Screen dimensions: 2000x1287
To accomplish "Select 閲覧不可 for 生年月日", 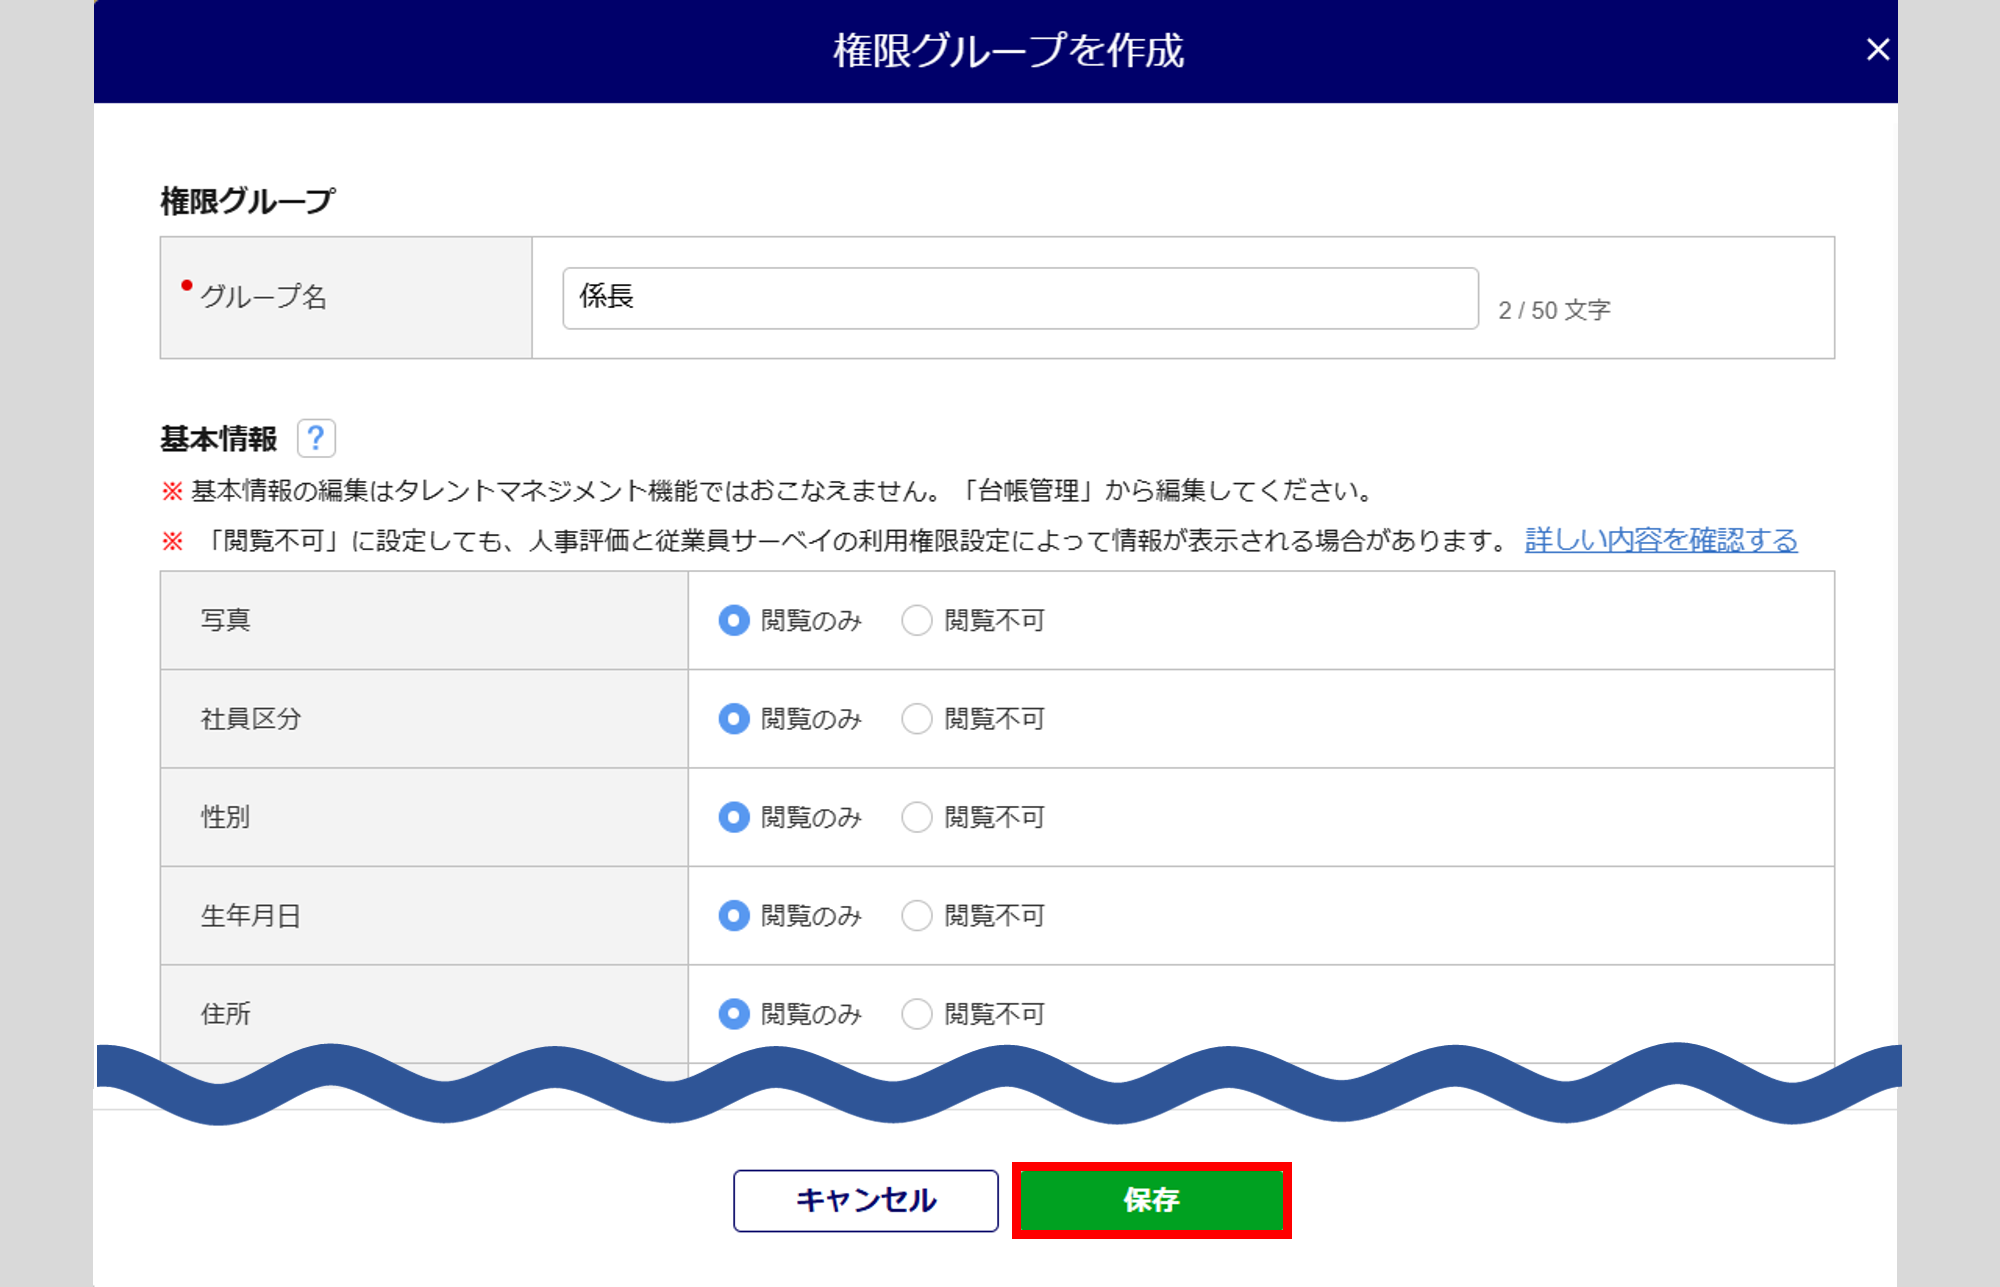I will click(x=917, y=915).
